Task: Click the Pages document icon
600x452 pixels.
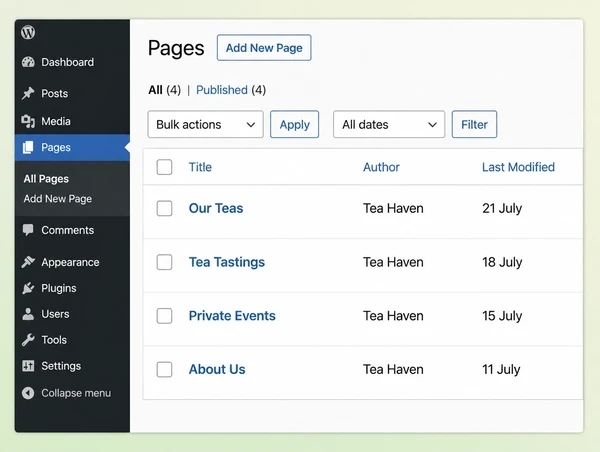Action: (x=28, y=147)
